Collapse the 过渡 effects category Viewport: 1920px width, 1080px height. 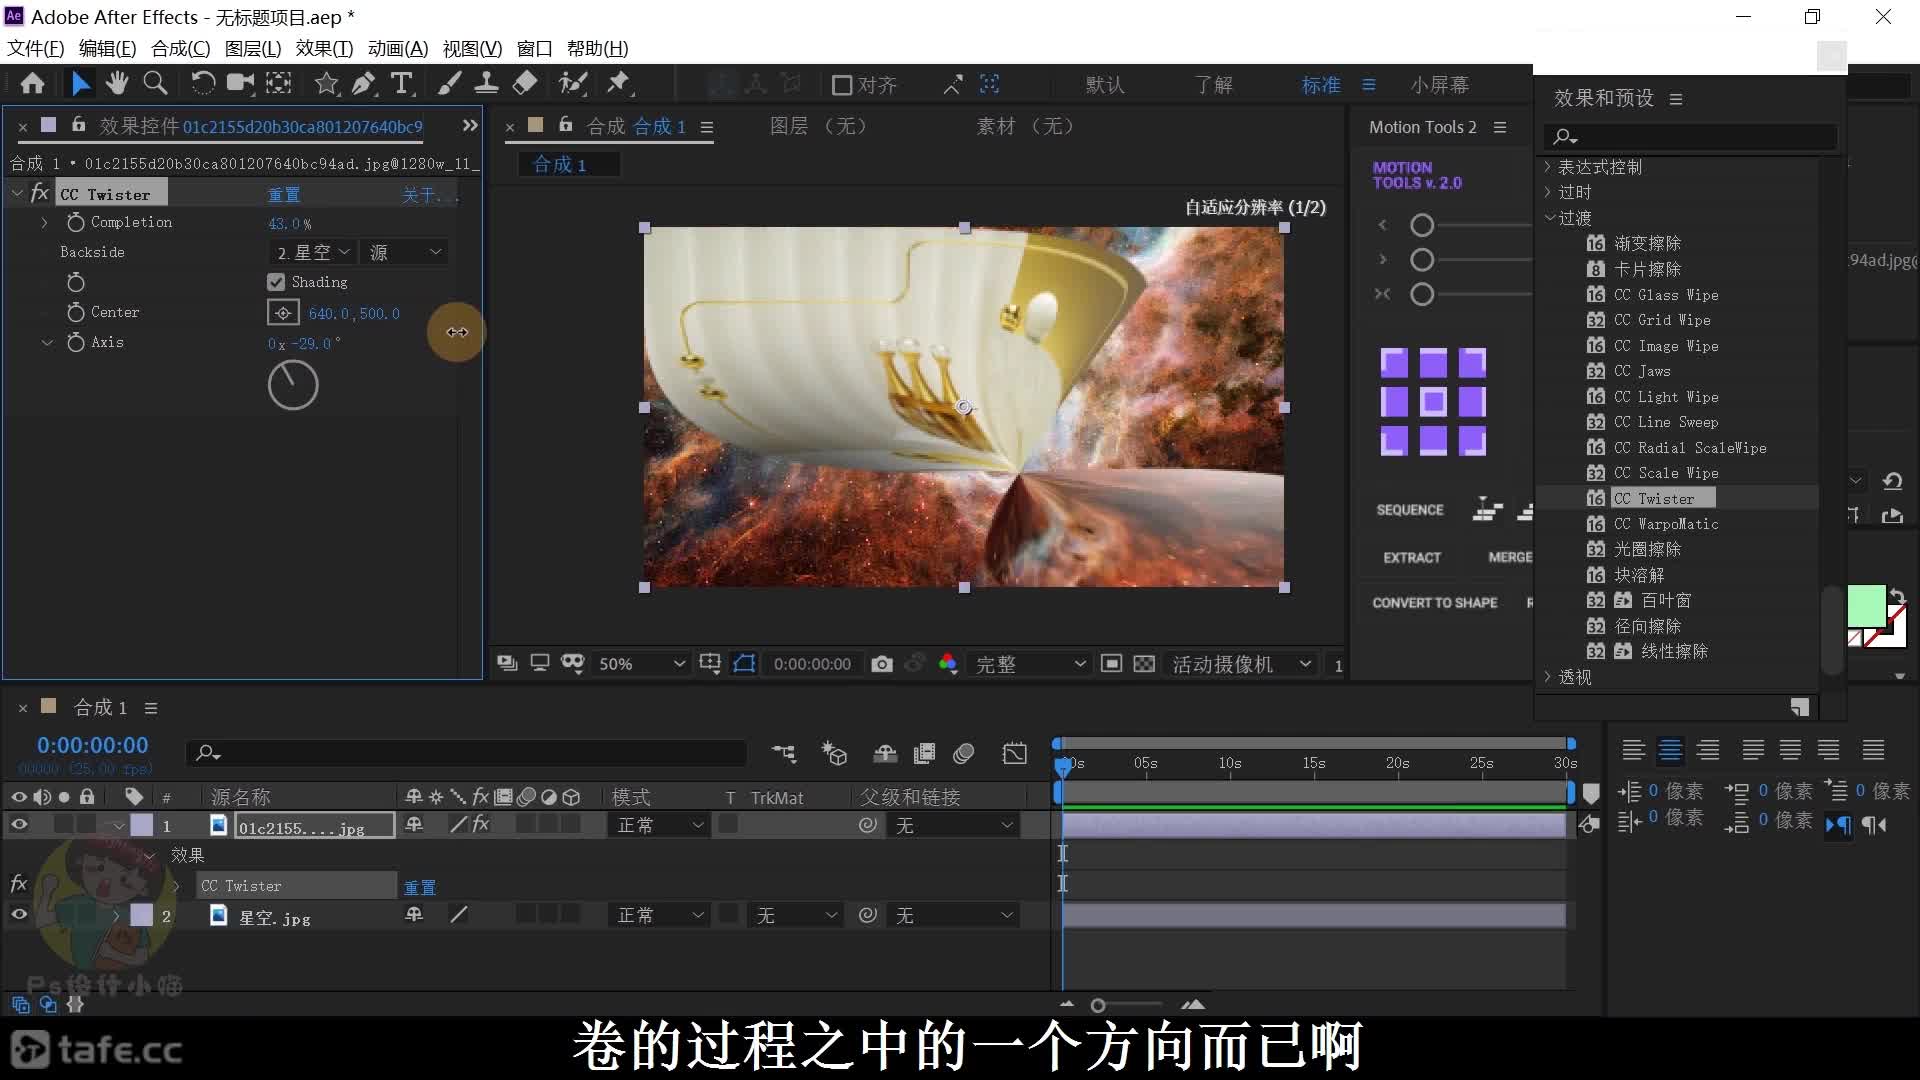click(1550, 217)
